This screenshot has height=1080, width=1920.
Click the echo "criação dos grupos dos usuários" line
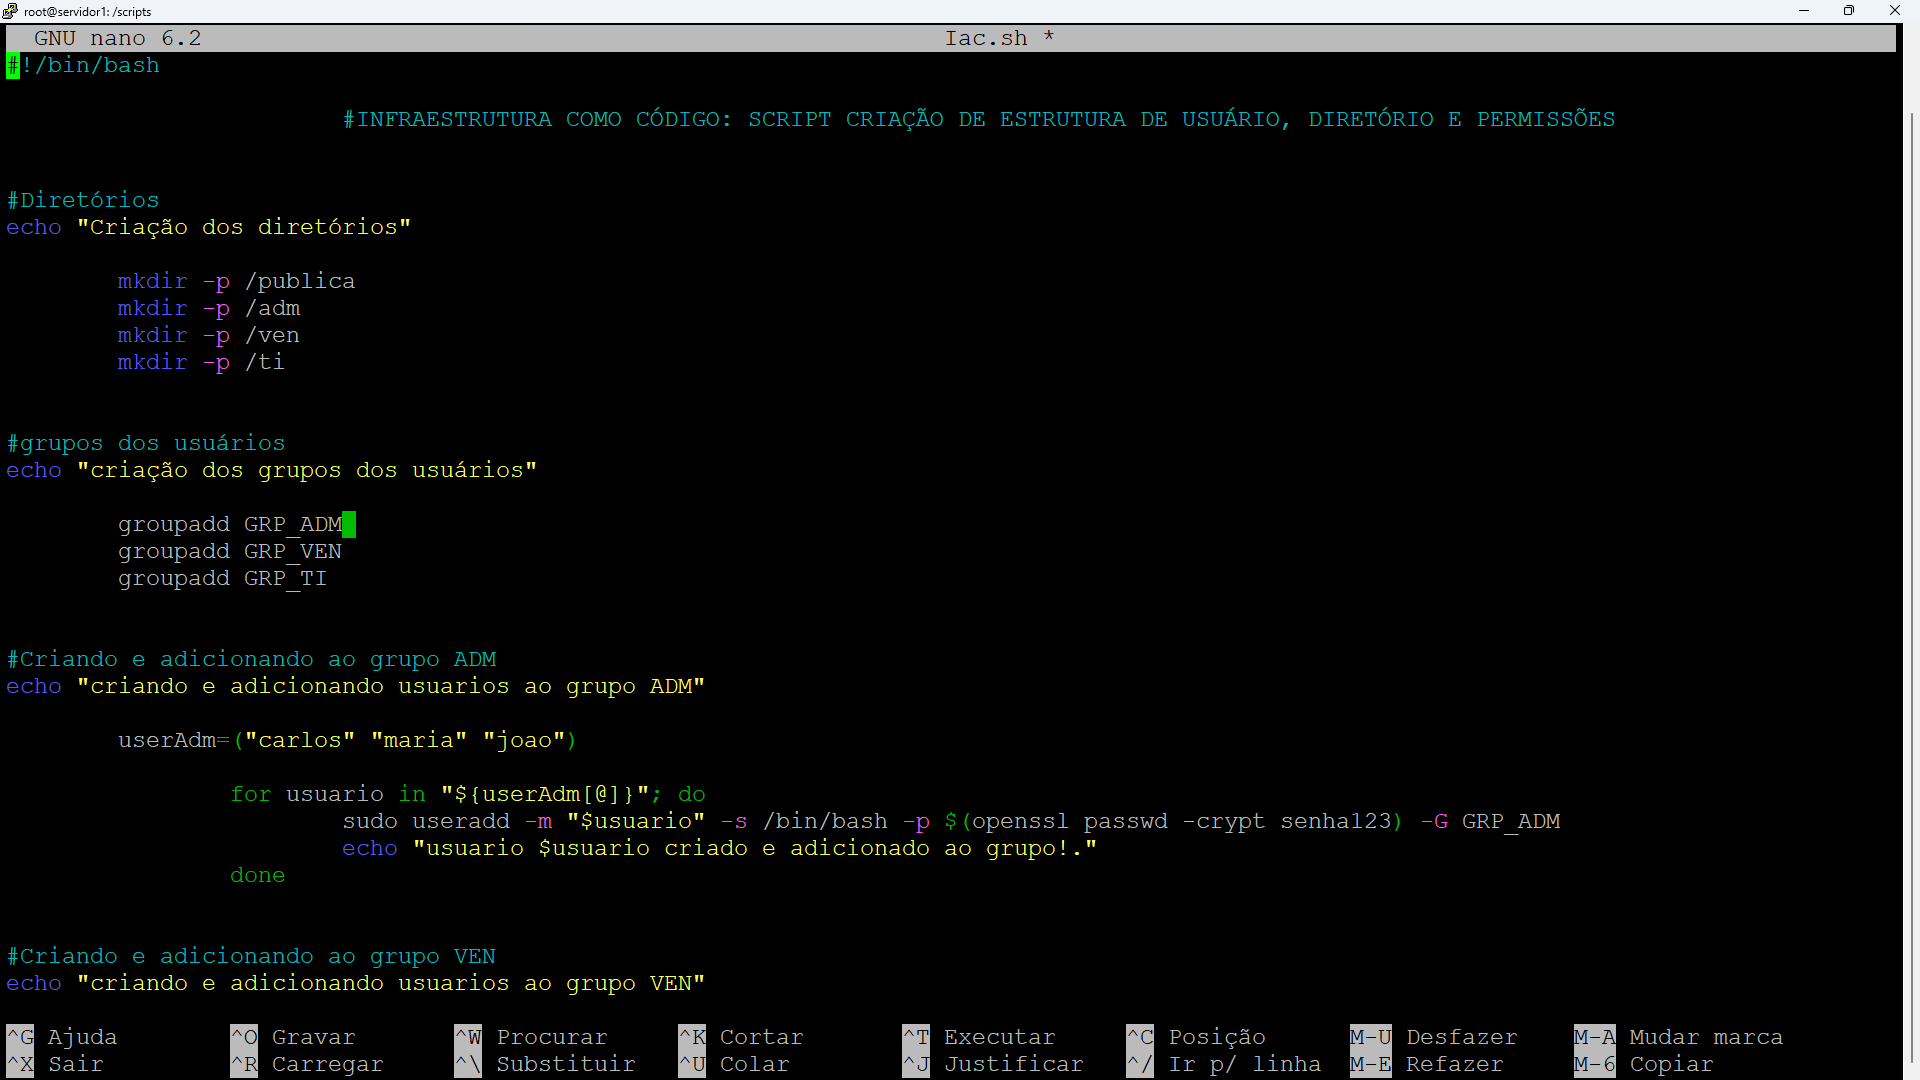point(272,470)
